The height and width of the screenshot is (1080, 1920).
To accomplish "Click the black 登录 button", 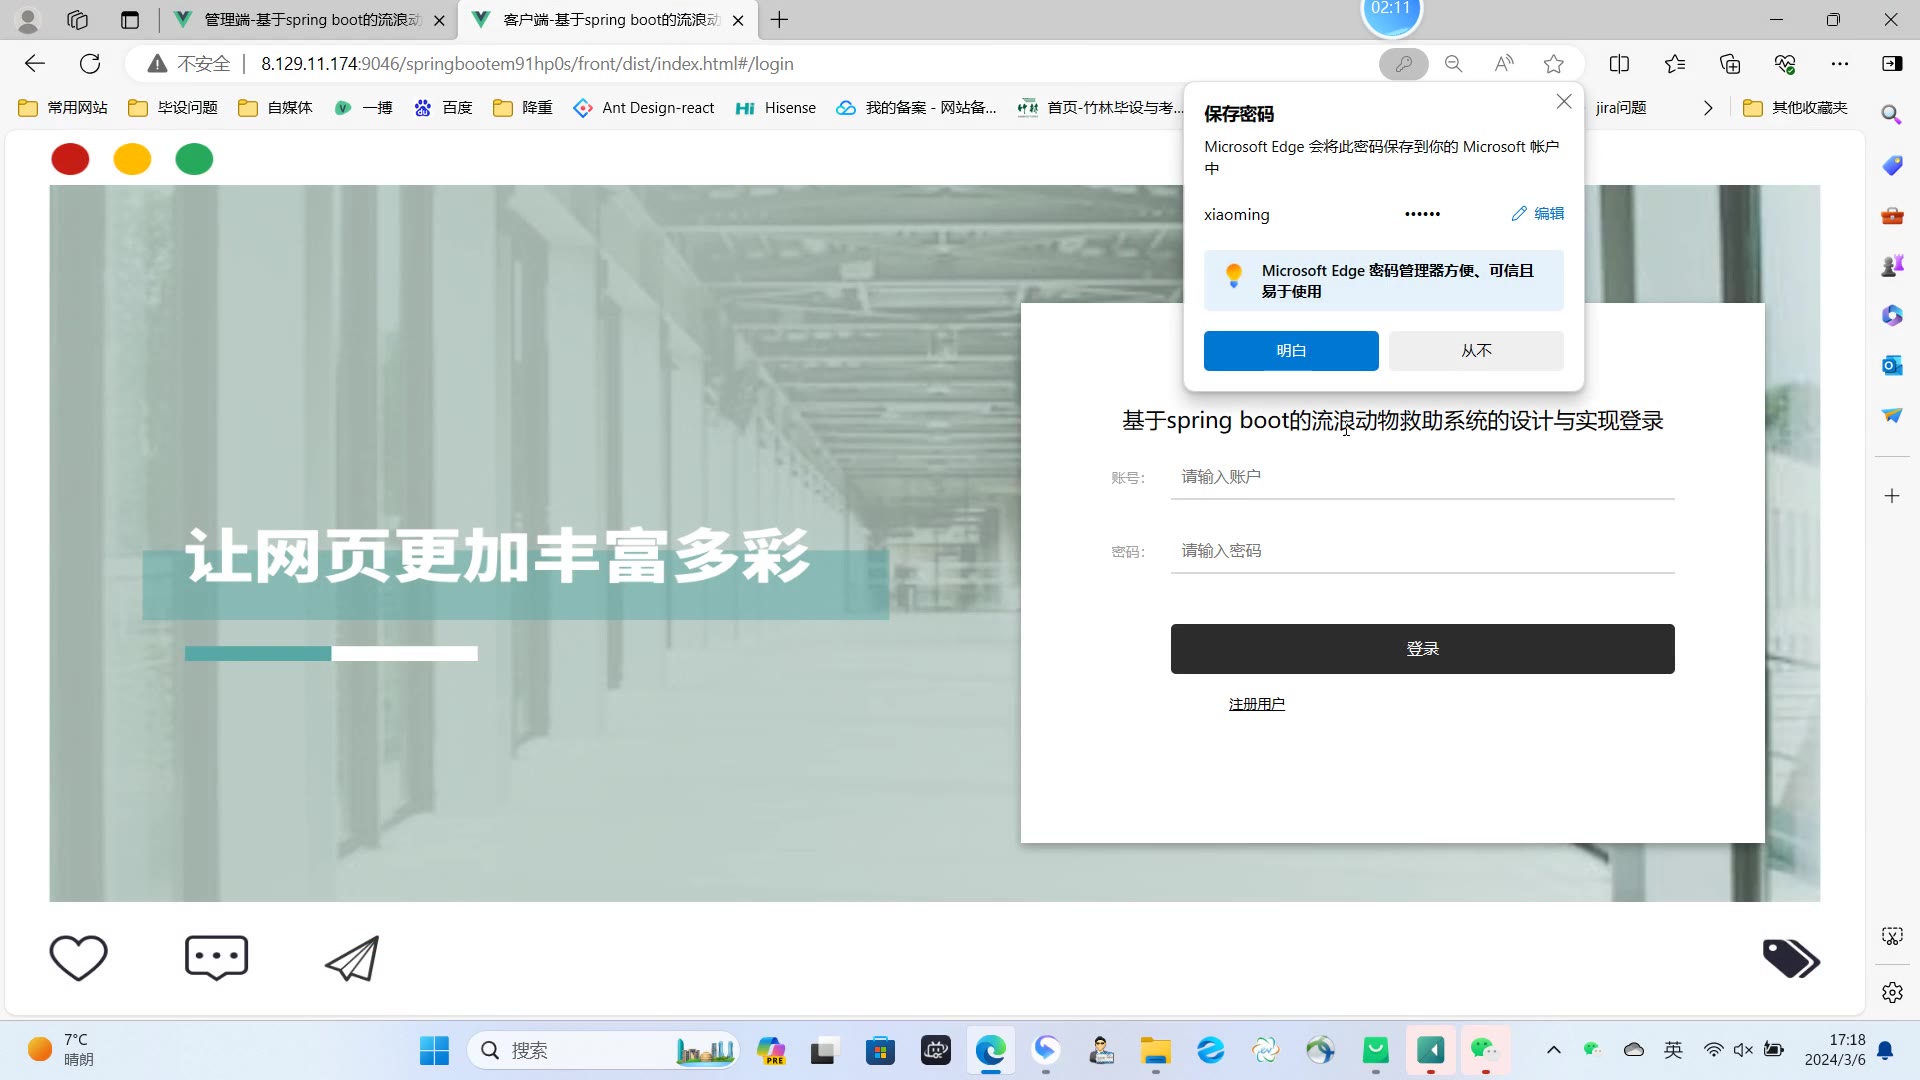I will click(x=1422, y=649).
